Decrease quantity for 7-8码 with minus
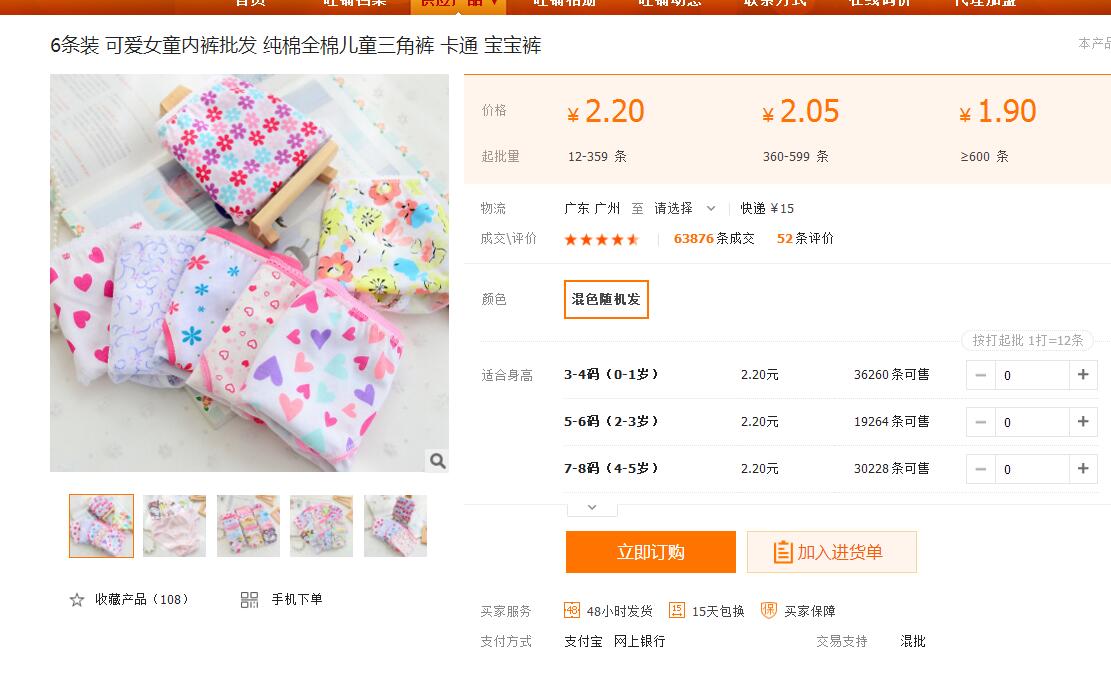Screen dimensions: 1111x680 [981, 469]
